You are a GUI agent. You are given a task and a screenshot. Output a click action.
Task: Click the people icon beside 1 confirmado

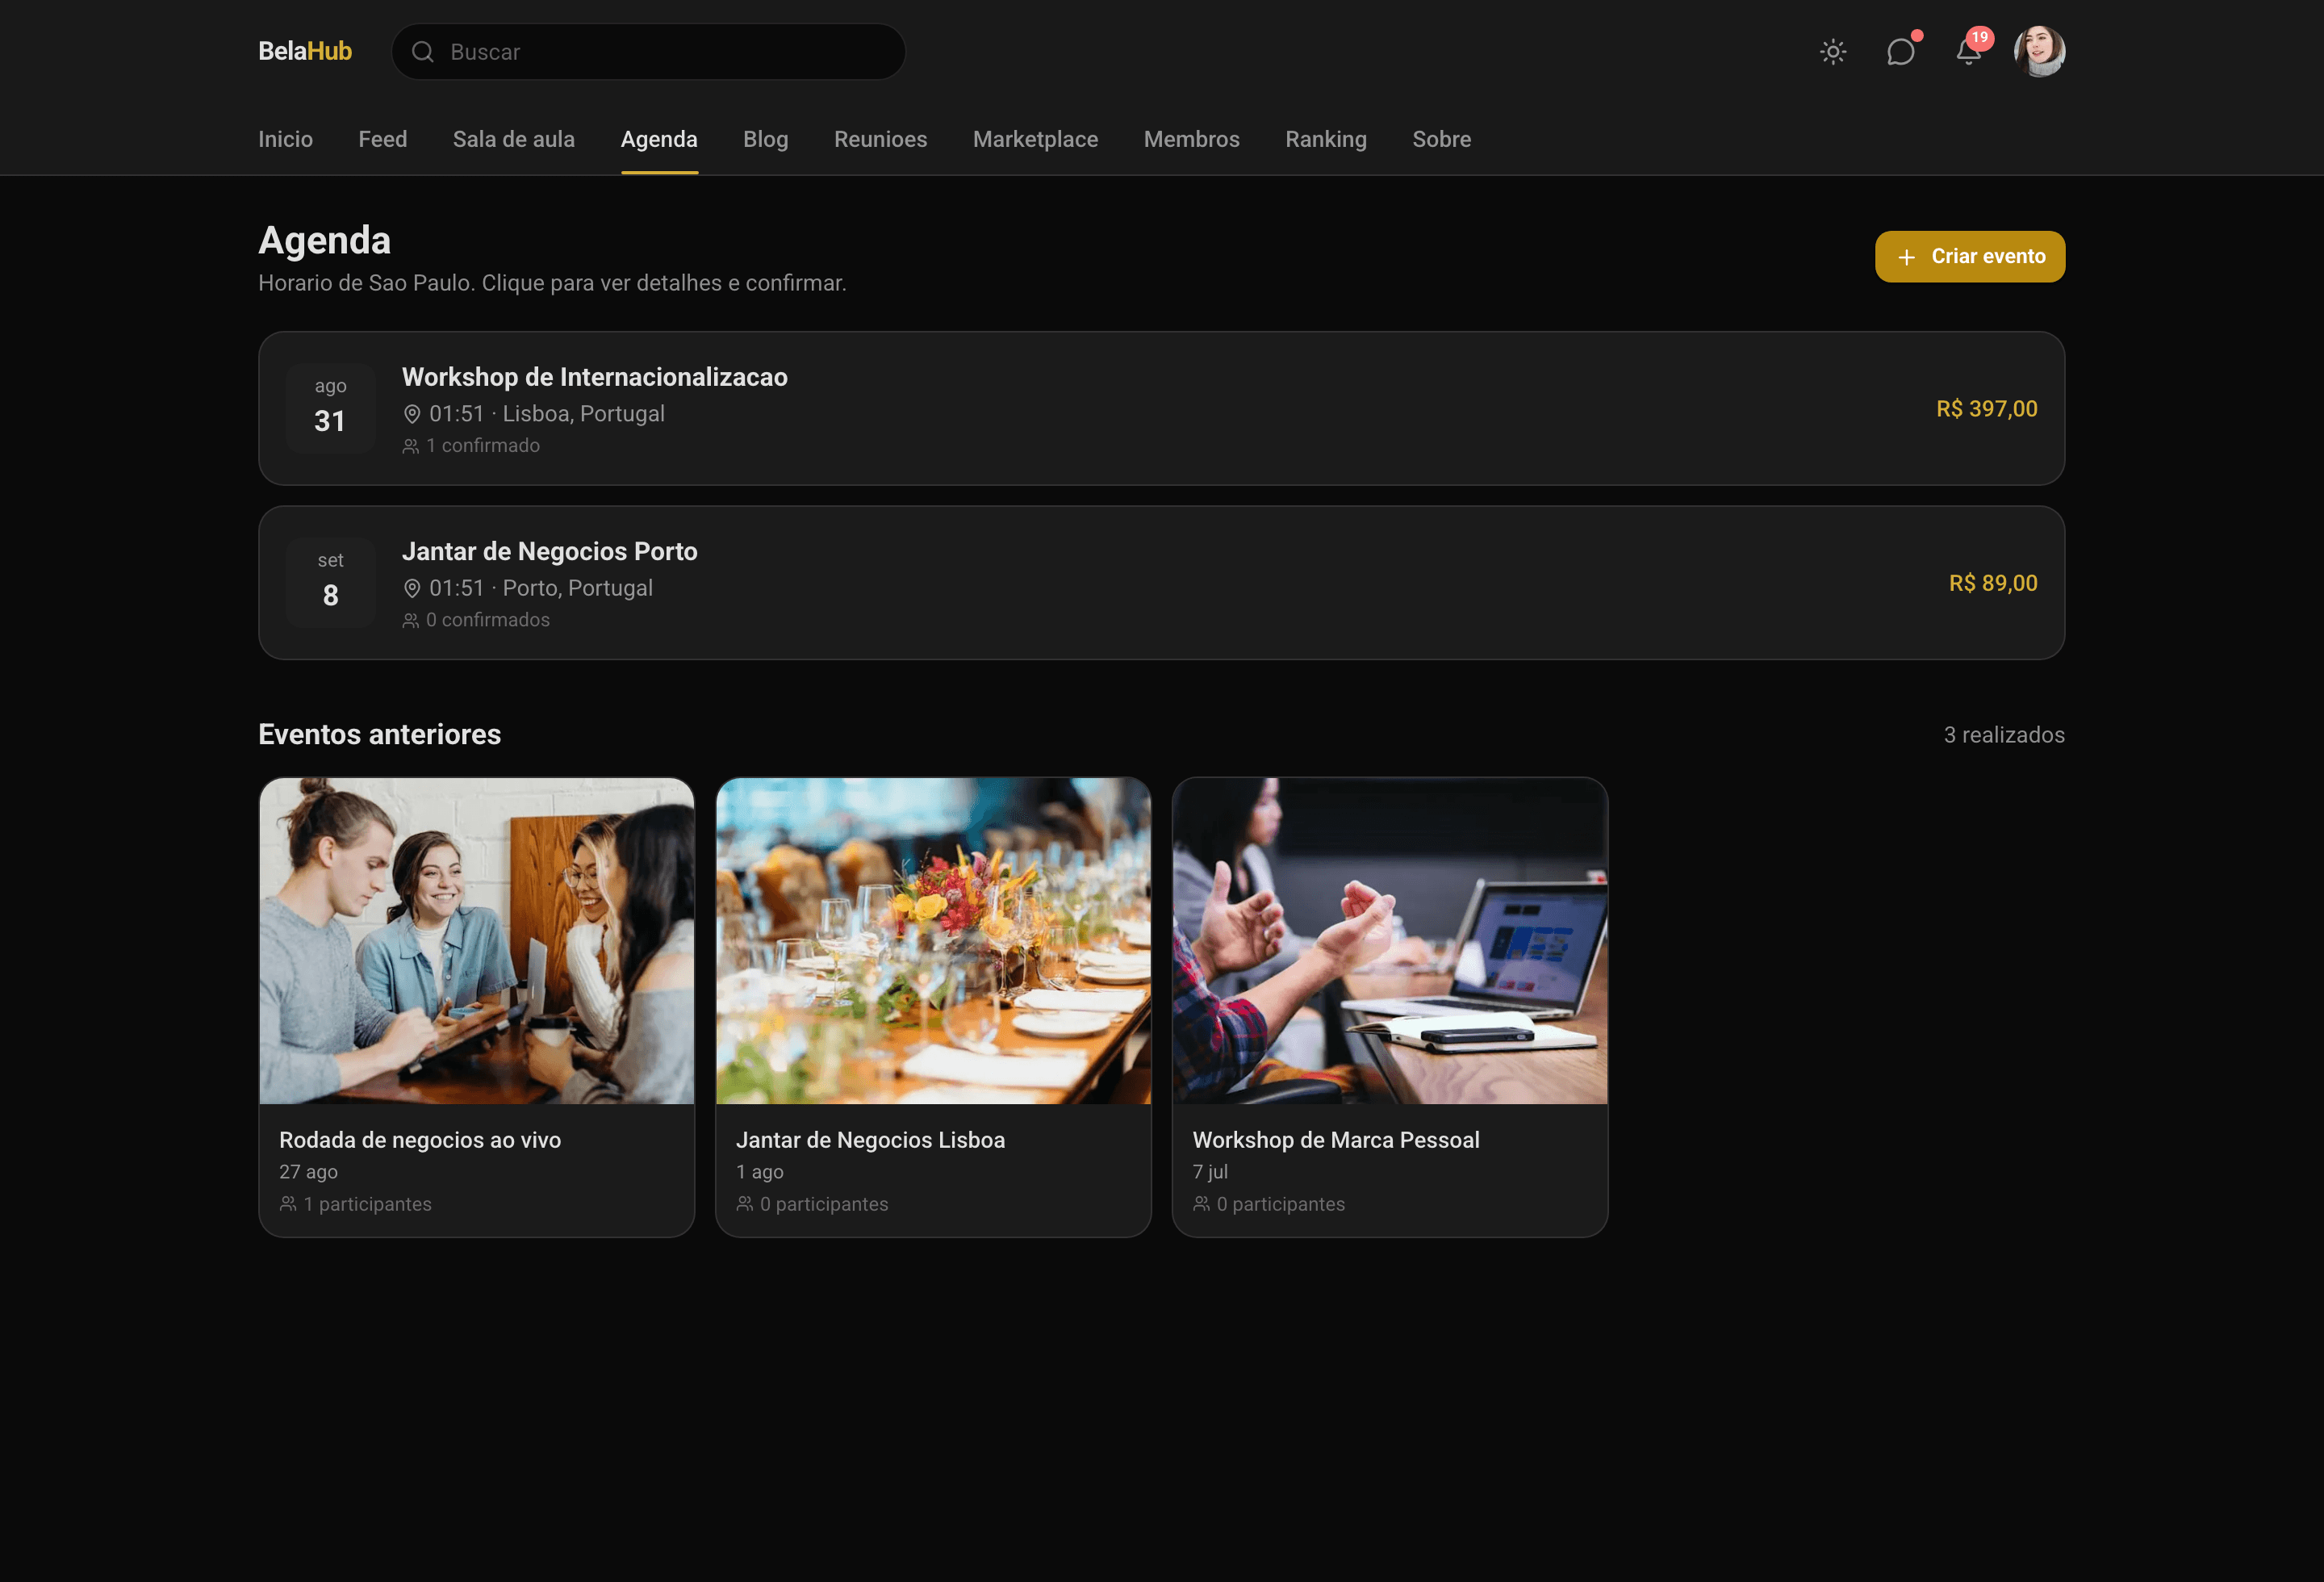click(x=411, y=446)
